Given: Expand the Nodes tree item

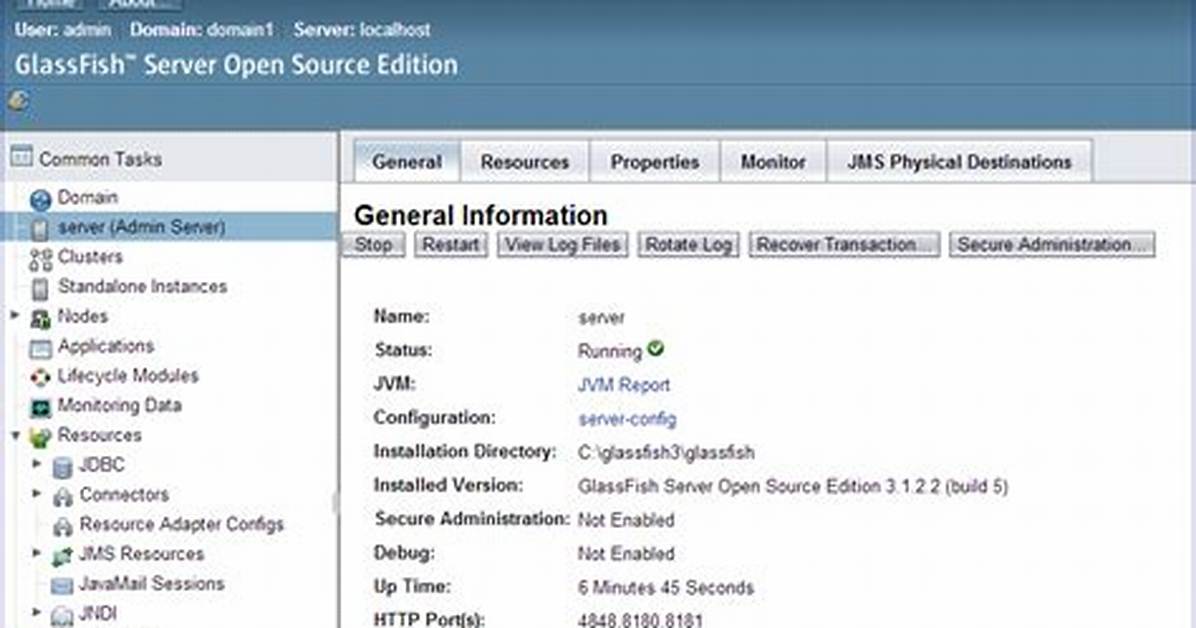Looking at the screenshot, I should 14,314.
